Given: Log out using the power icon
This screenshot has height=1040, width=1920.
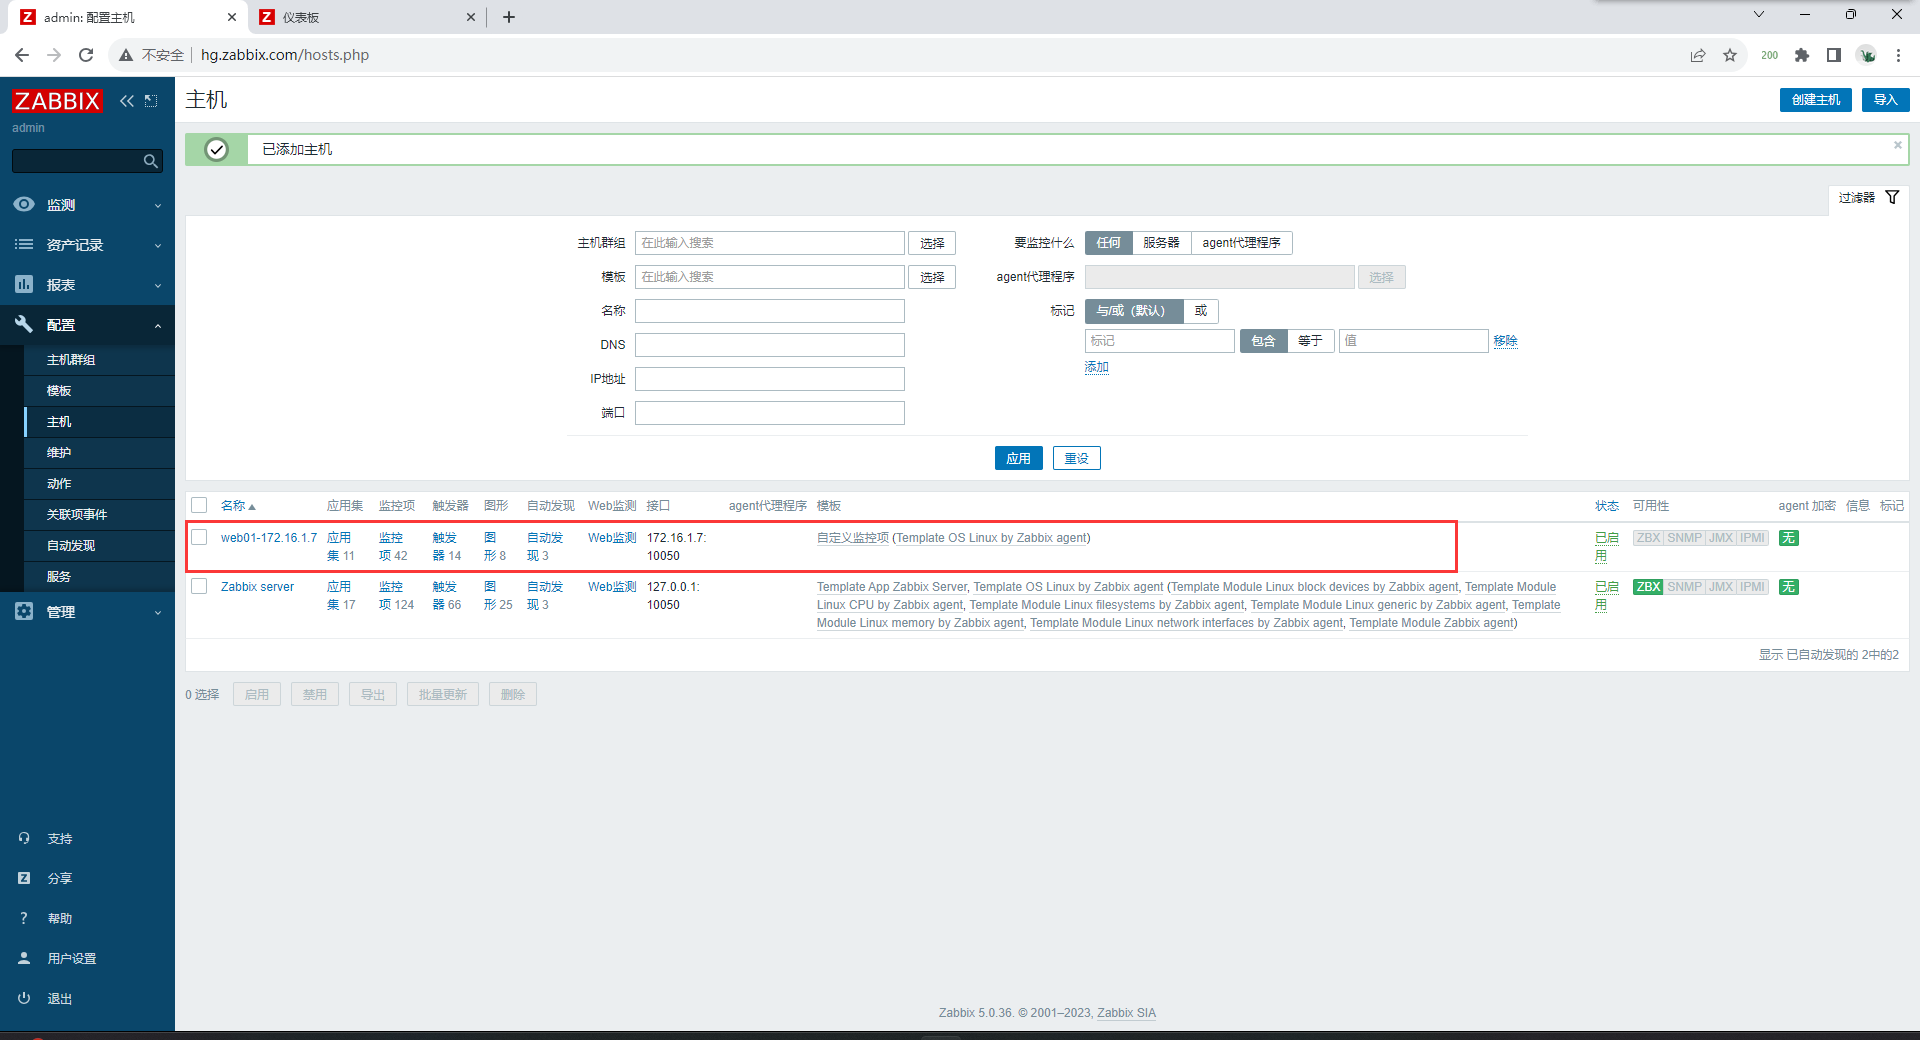Looking at the screenshot, I should tap(24, 998).
